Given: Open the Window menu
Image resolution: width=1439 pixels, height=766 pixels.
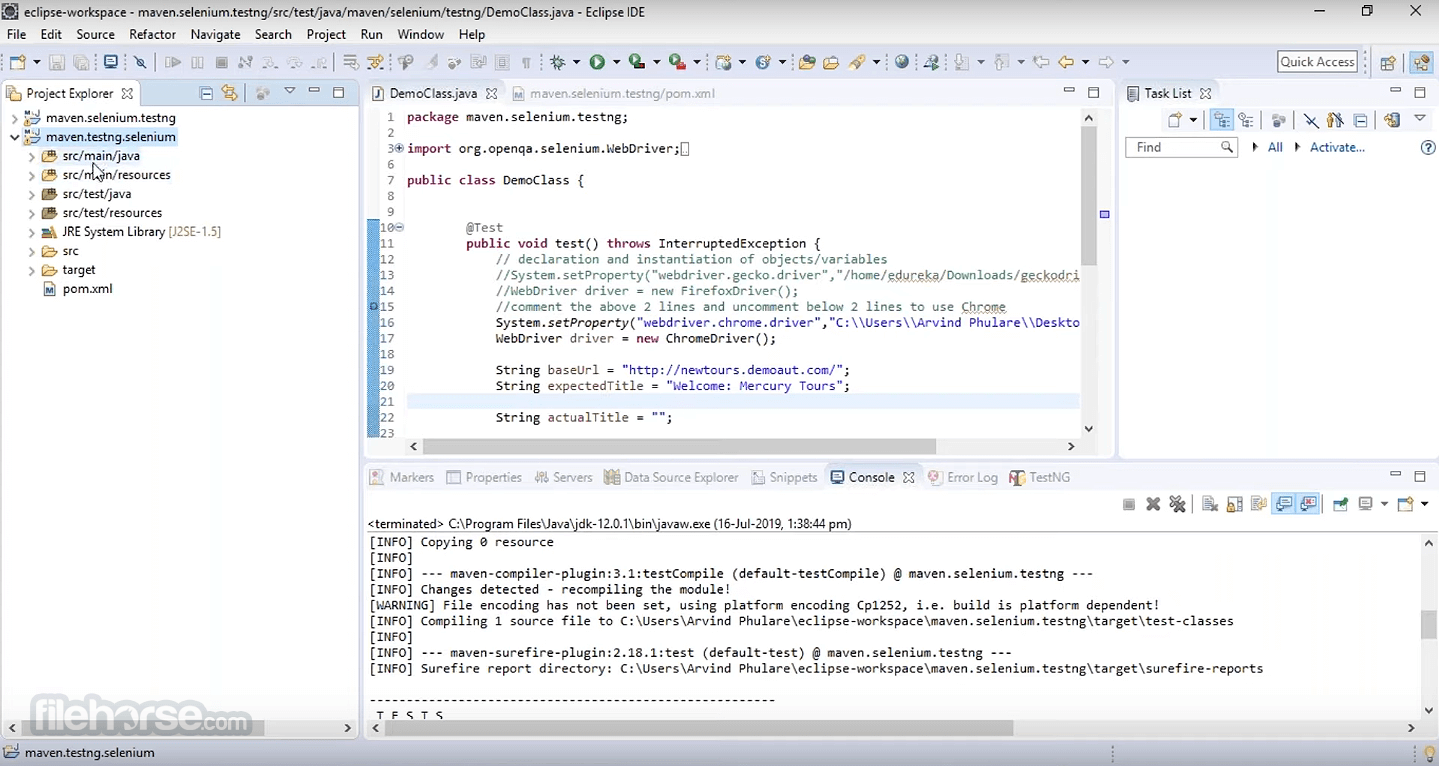Looking at the screenshot, I should click(420, 34).
